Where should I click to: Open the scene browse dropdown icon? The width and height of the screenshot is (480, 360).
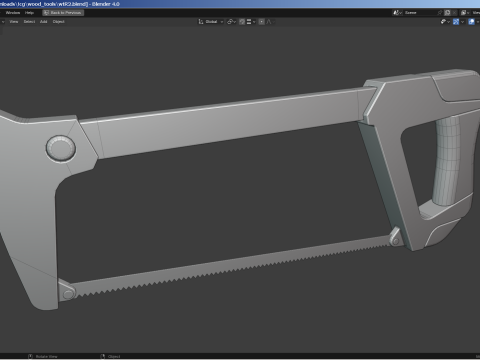pyautogui.click(x=397, y=13)
